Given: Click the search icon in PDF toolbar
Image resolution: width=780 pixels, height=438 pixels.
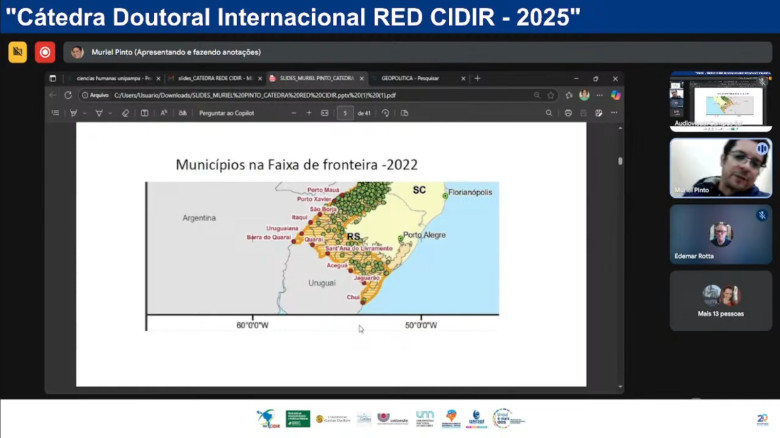Looking at the screenshot, I should 549,113.
